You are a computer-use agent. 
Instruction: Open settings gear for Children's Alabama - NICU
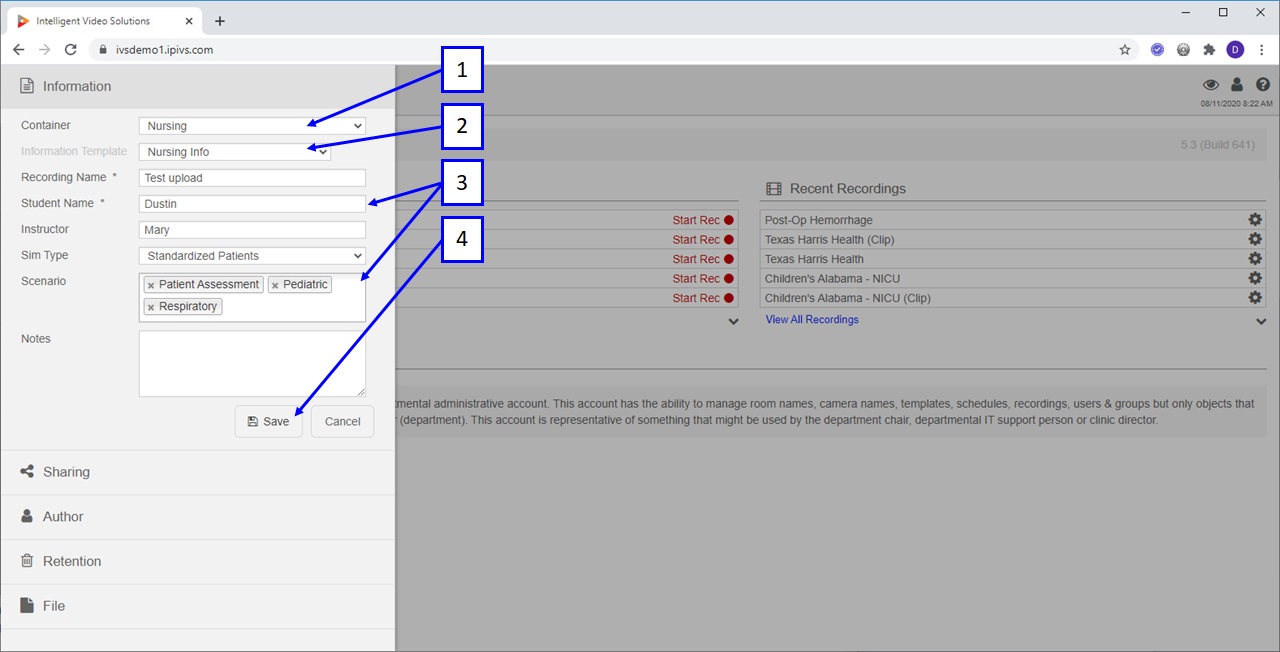tap(1255, 279)
